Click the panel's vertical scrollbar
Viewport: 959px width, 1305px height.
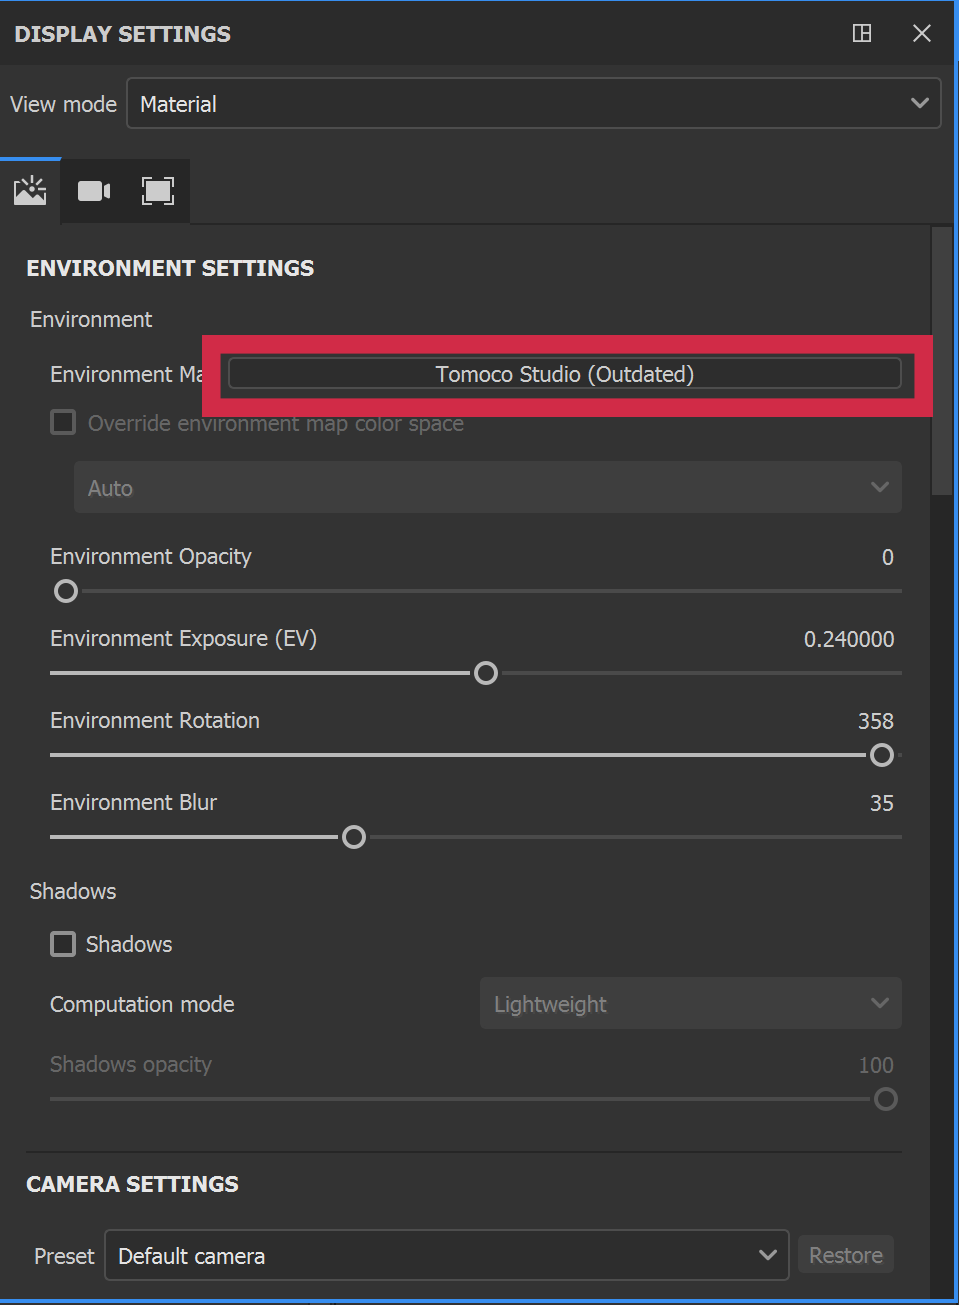point(942,360)
